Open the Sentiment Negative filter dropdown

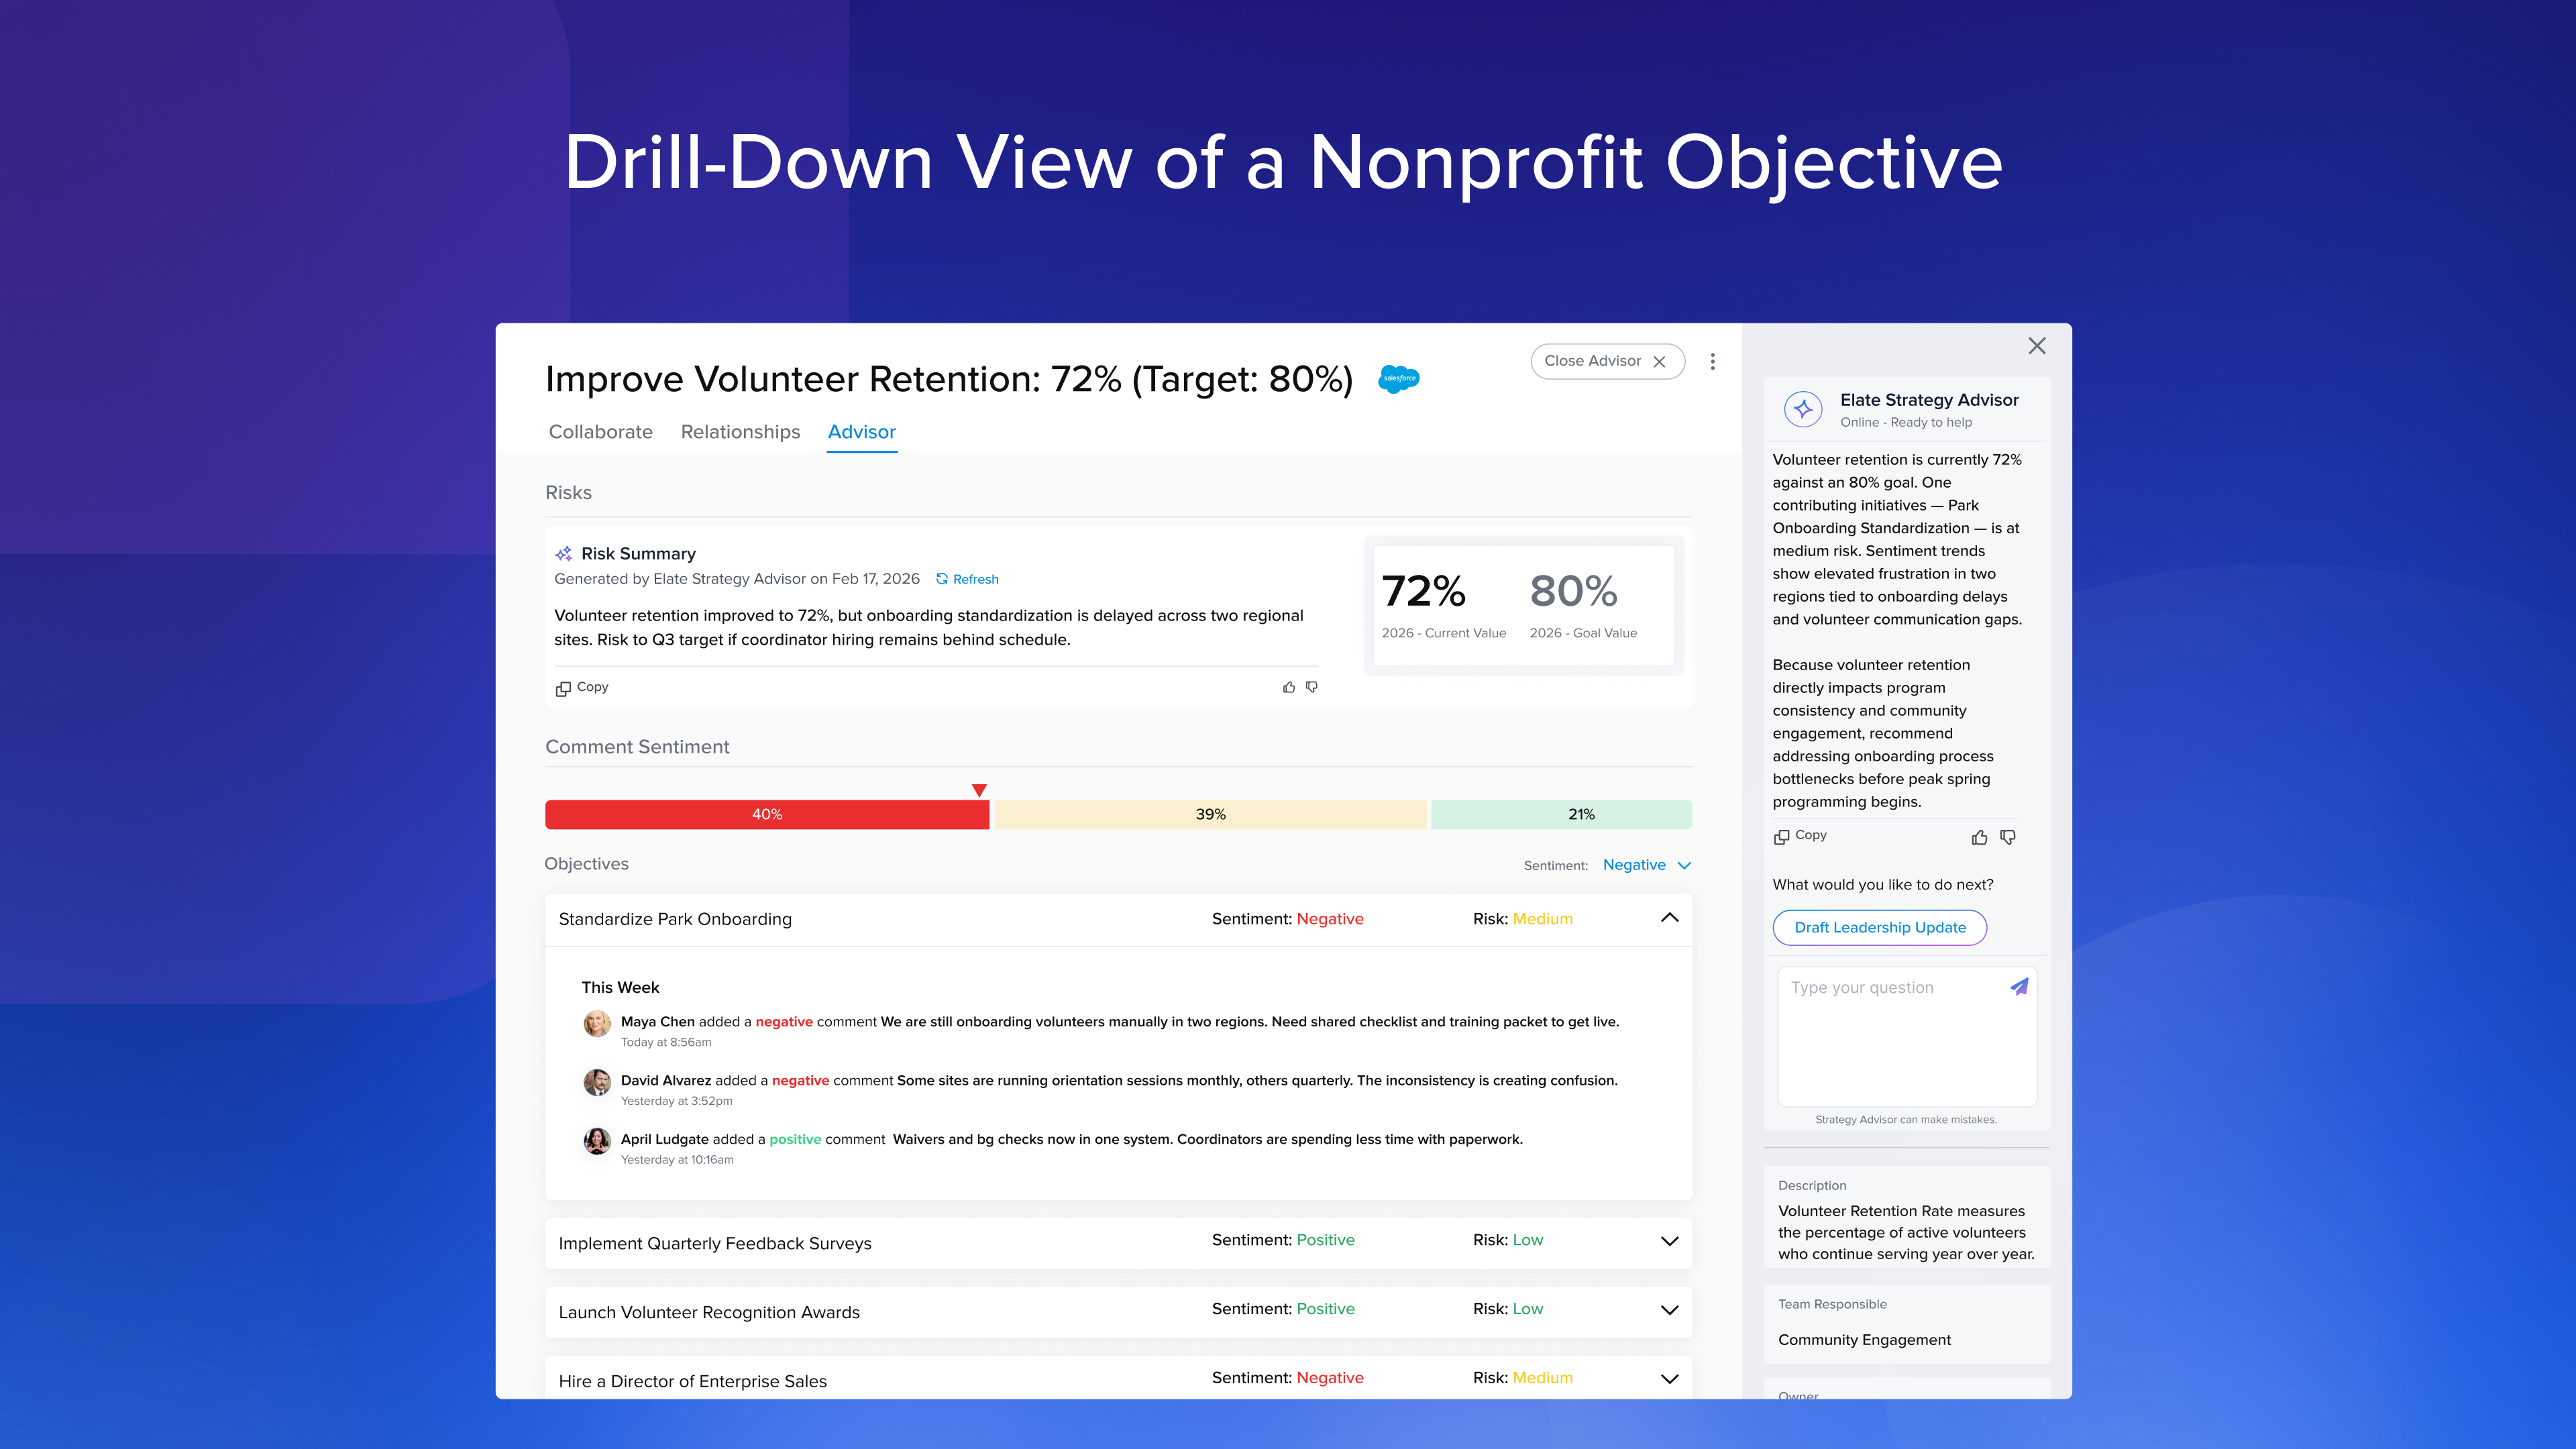point(1646,865)
